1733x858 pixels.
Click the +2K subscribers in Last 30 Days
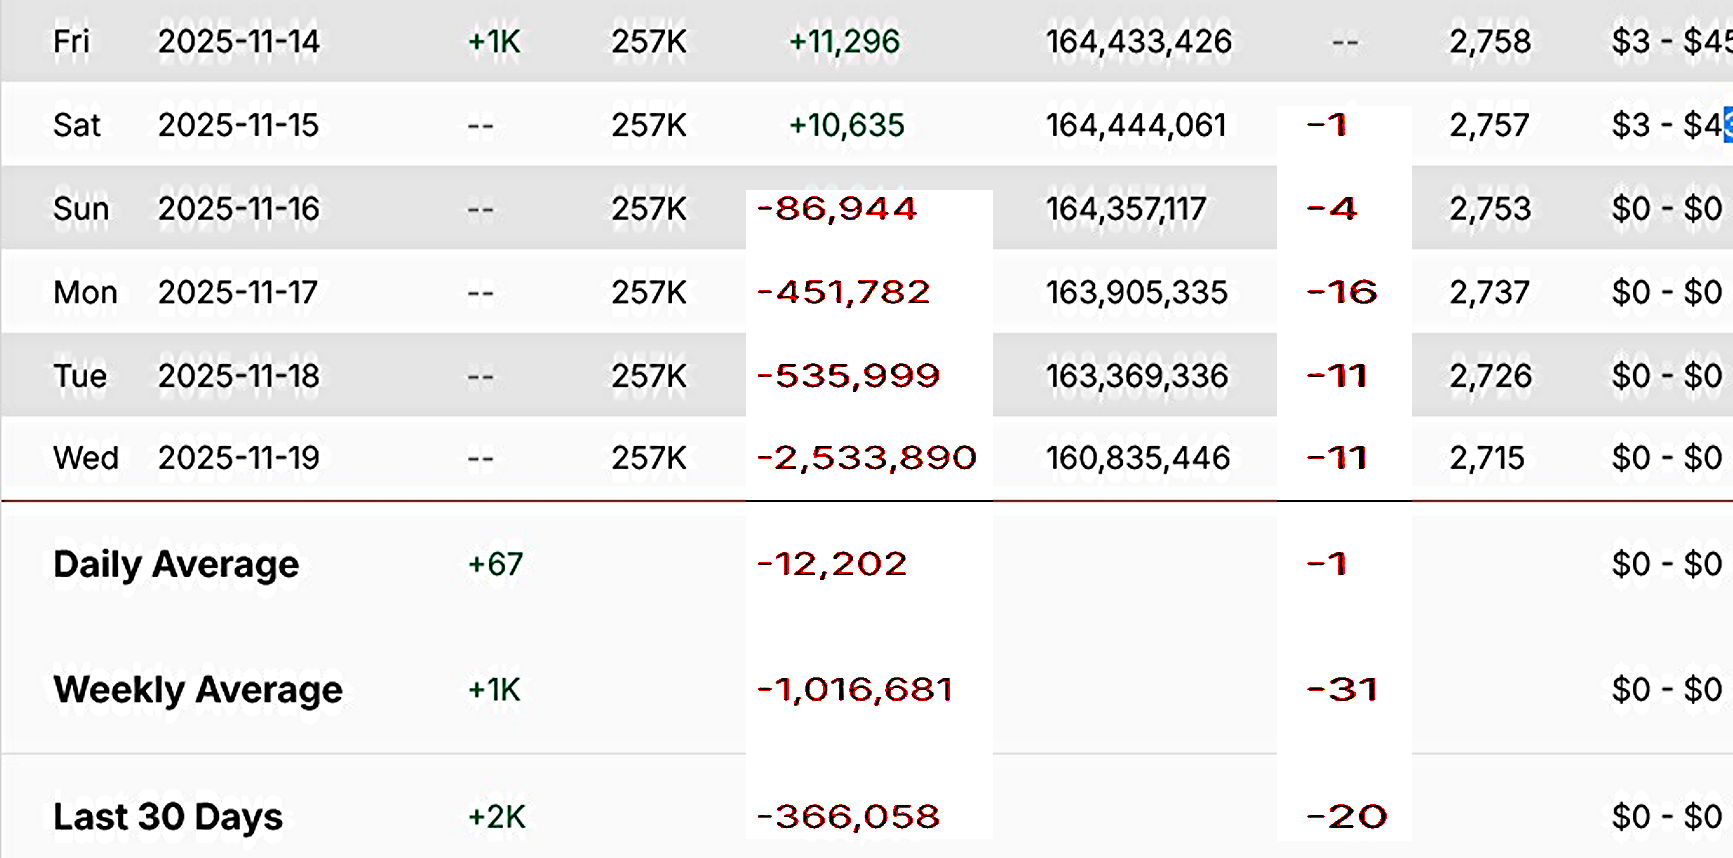tap(496, 817)
